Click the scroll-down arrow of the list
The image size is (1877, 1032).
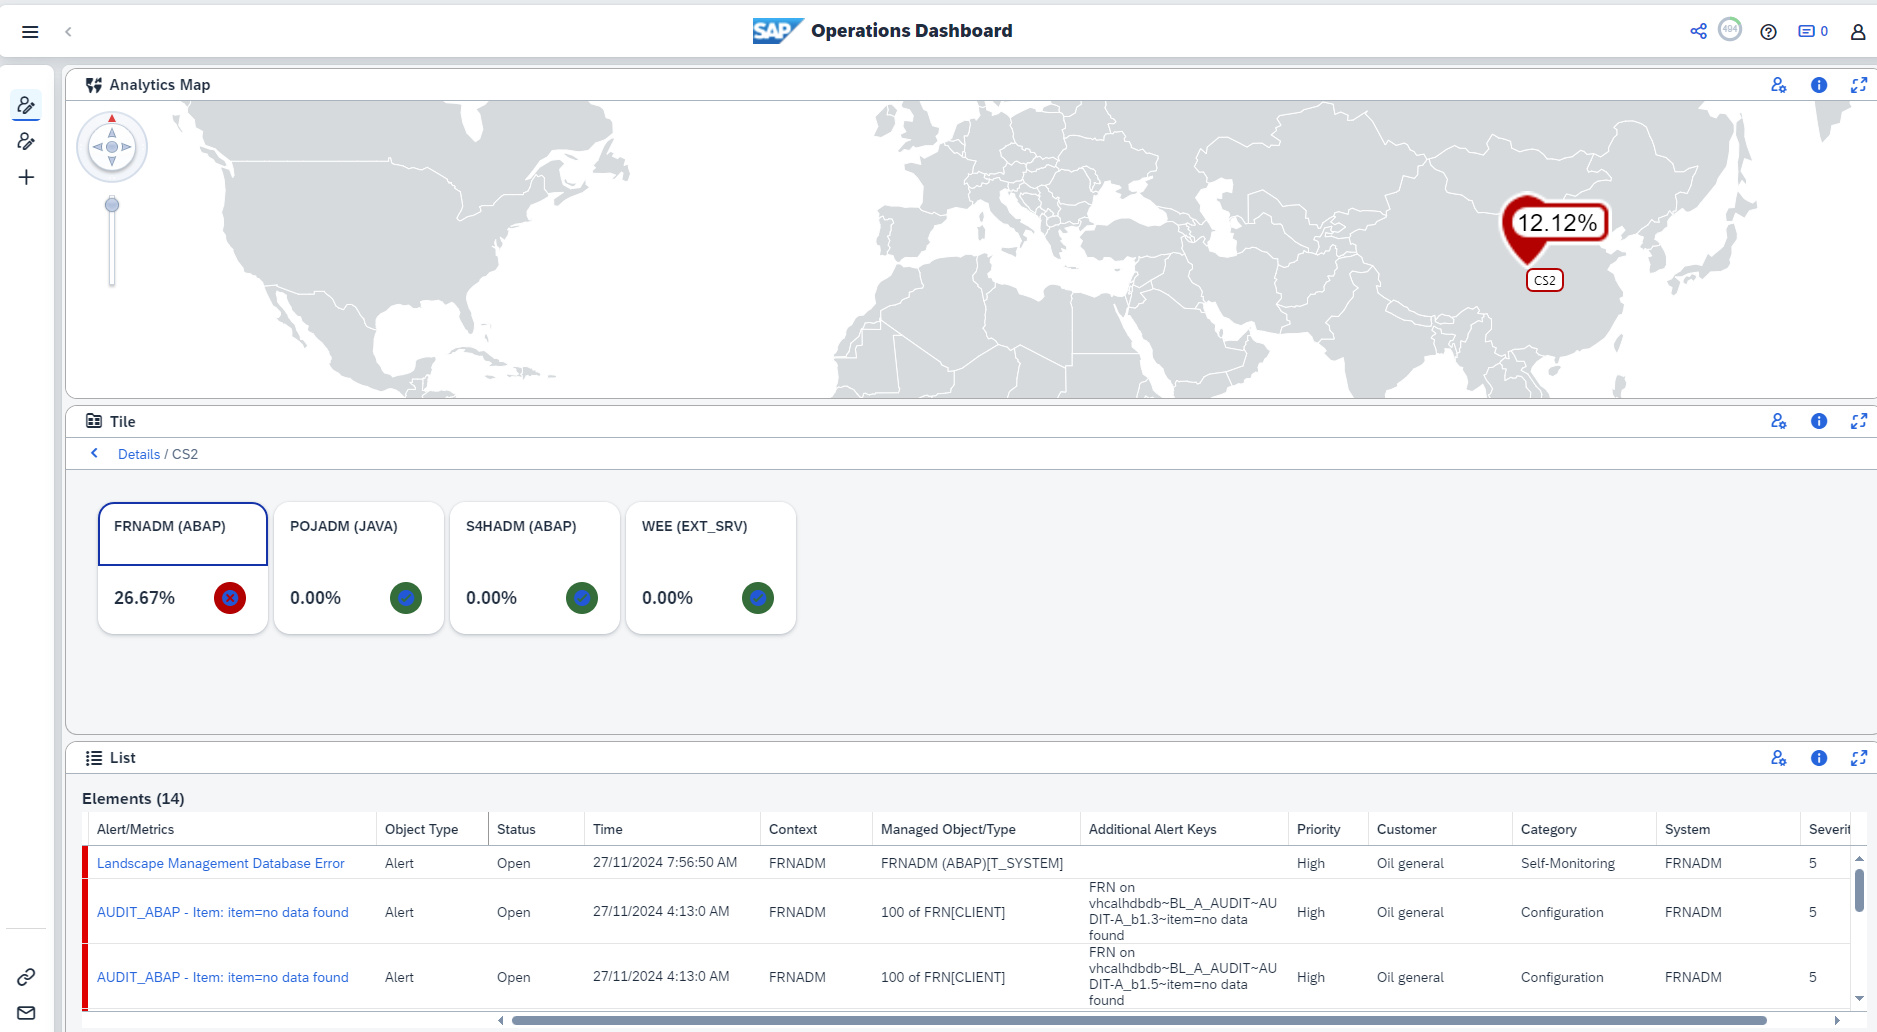[x=1859, y=998]
